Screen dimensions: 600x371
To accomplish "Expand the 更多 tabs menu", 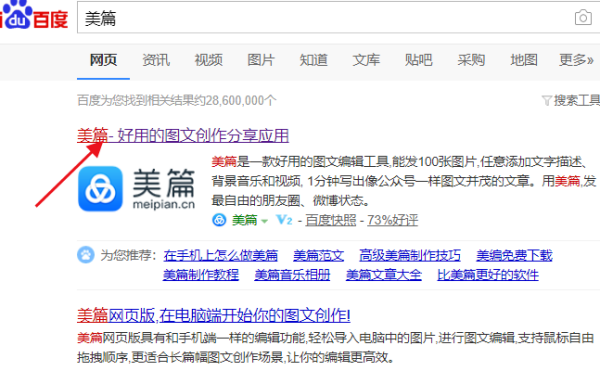I will (x=576, y=60).
